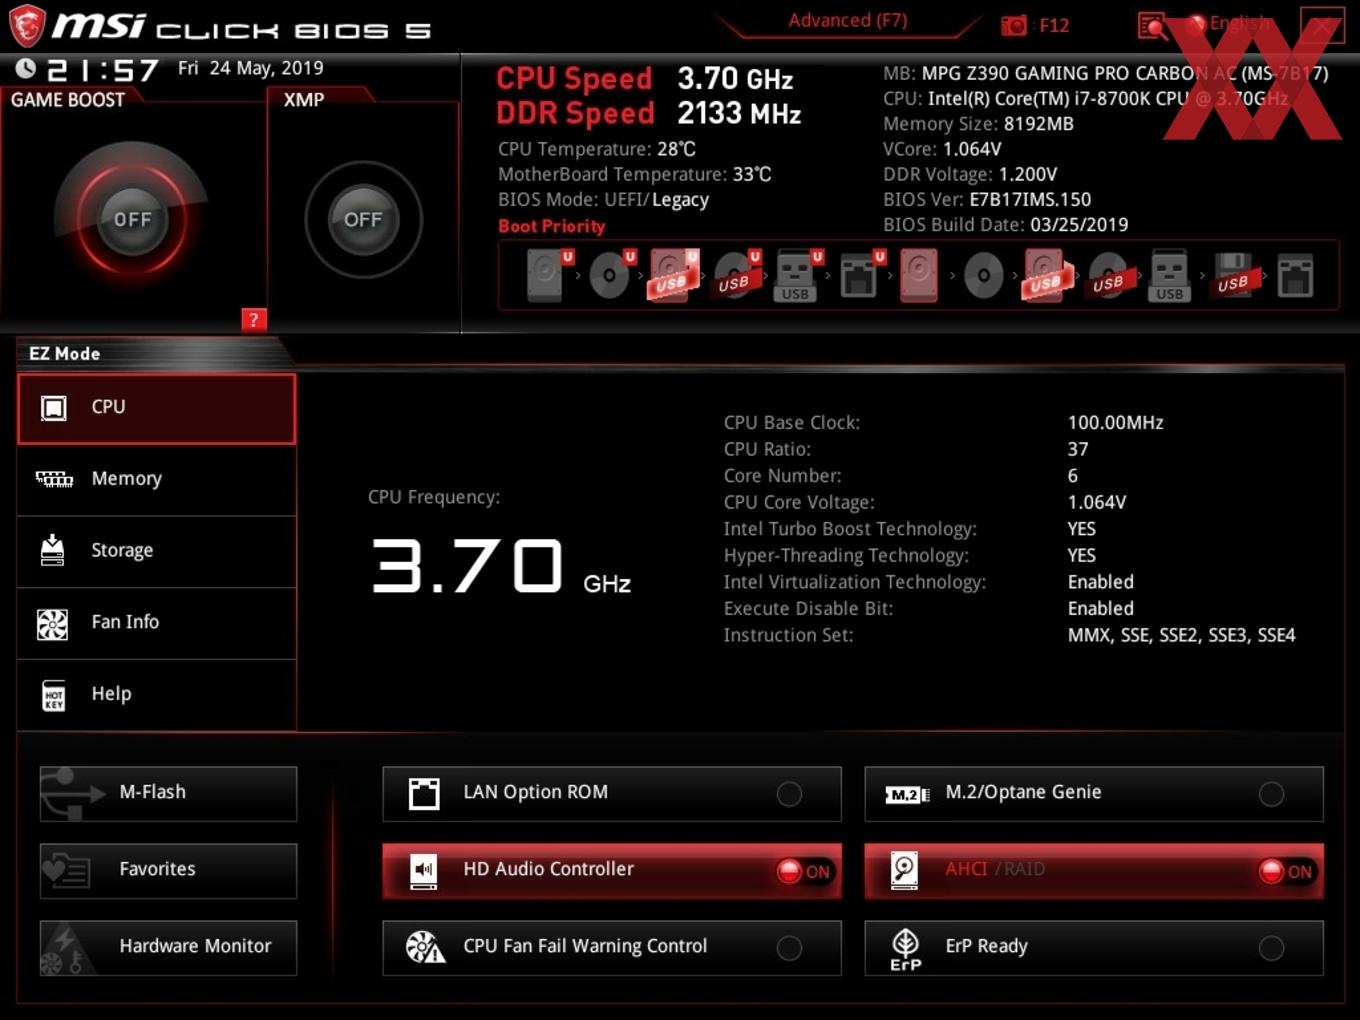Select the first UEFI hard disk boot device

546,275
